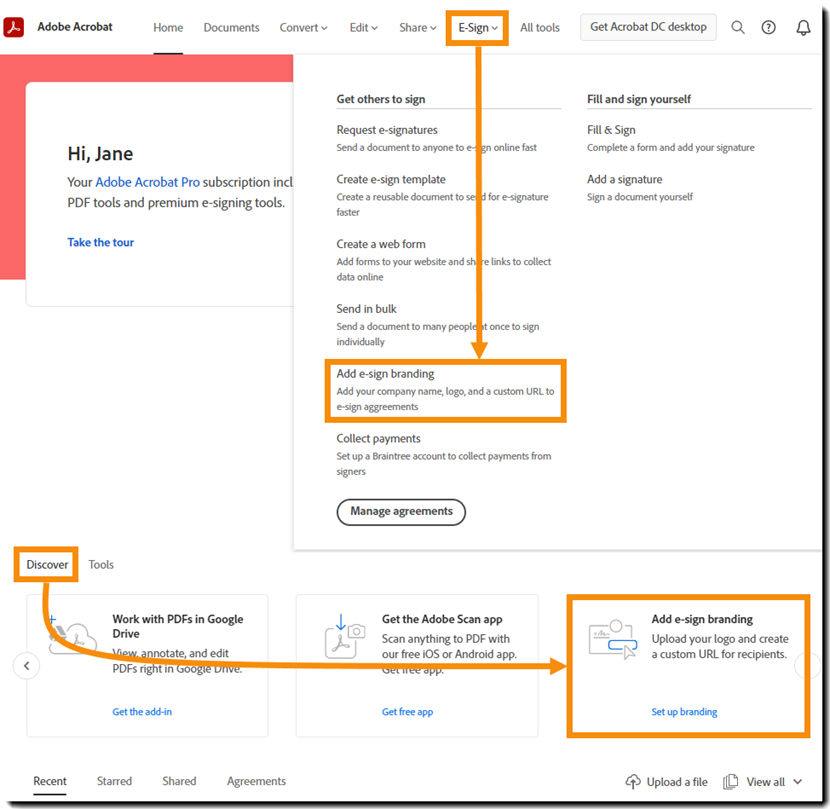This screenshot has height=809, width=830.
Task: Open the Documents tab
Action: pyautogui.click(x=231, y=28)
